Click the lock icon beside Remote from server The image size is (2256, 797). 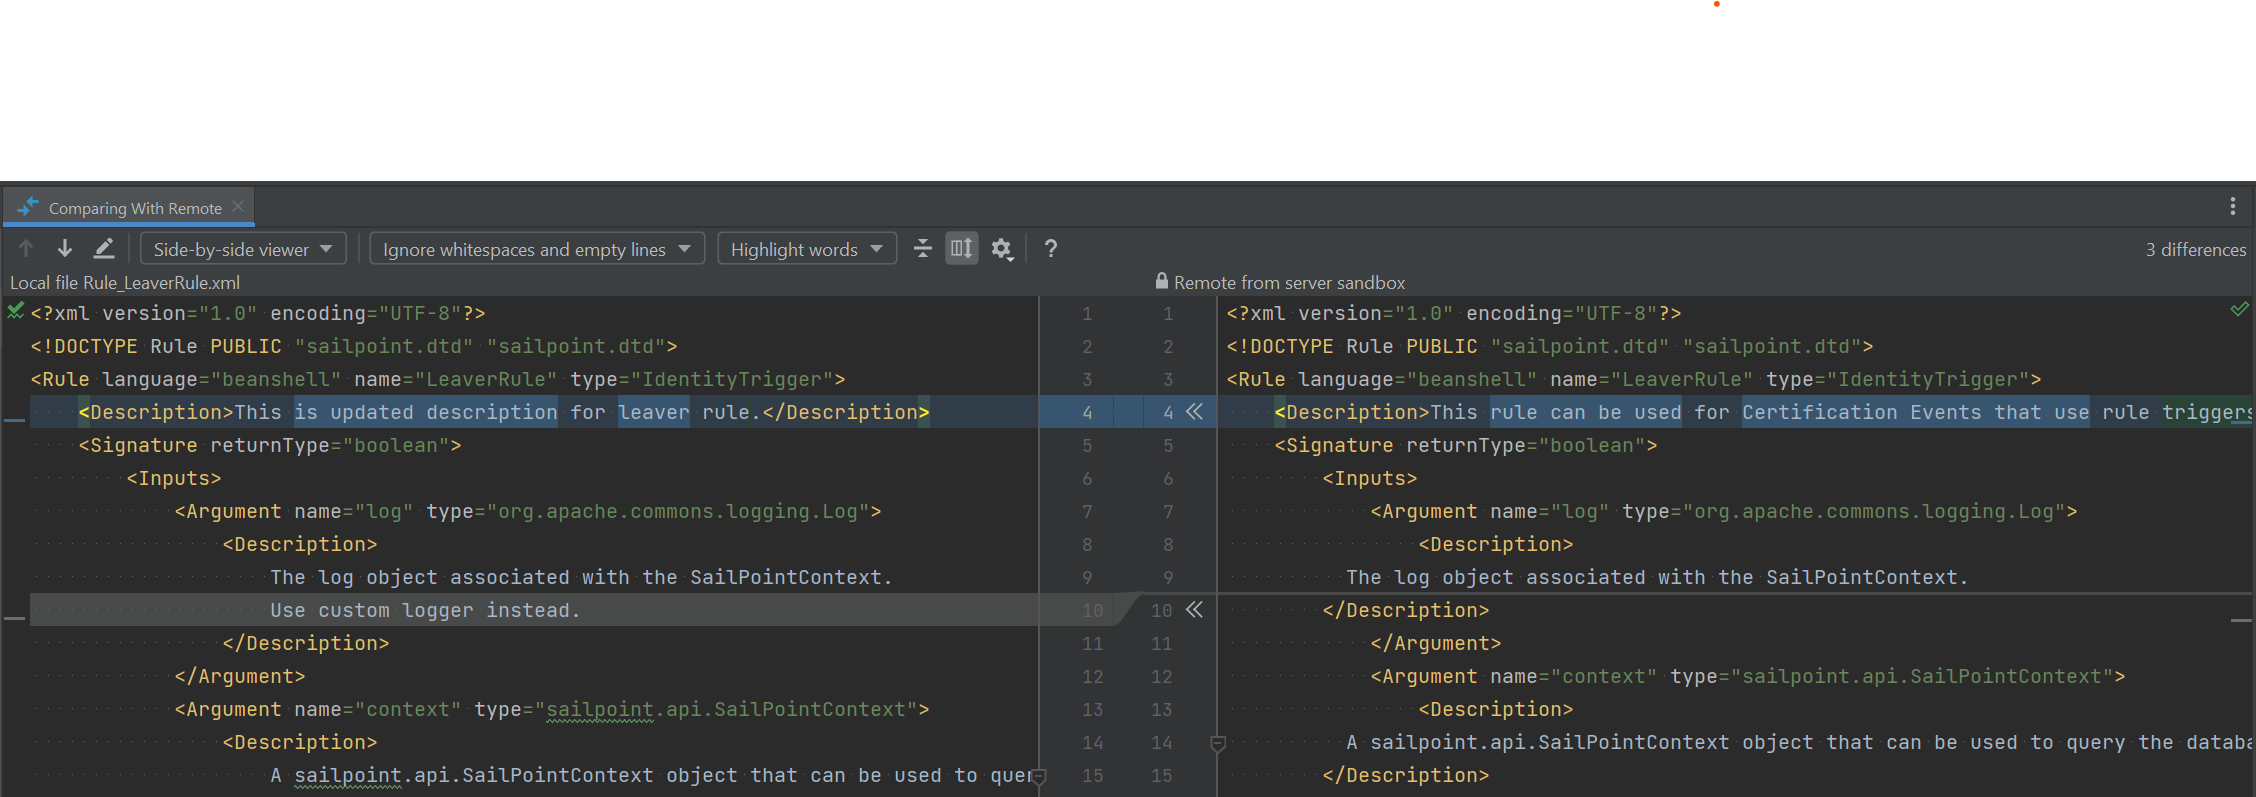[x=1161, y=281]
